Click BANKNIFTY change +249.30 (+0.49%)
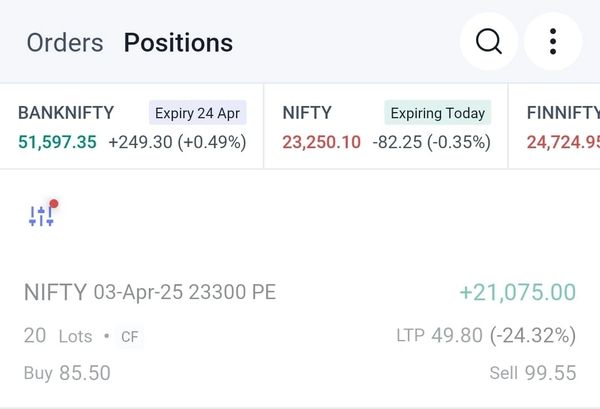The width and height of the screenshot is (600, 409). 177,142
